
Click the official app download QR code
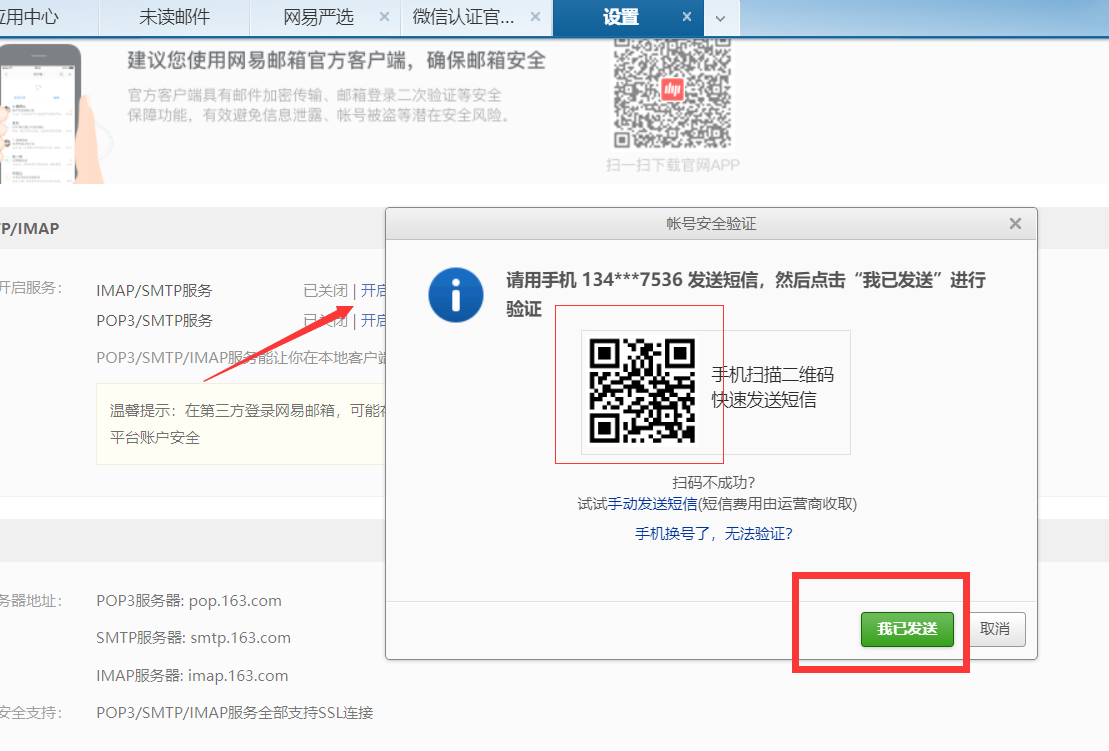pyautogui.click(x=672, y=93)
